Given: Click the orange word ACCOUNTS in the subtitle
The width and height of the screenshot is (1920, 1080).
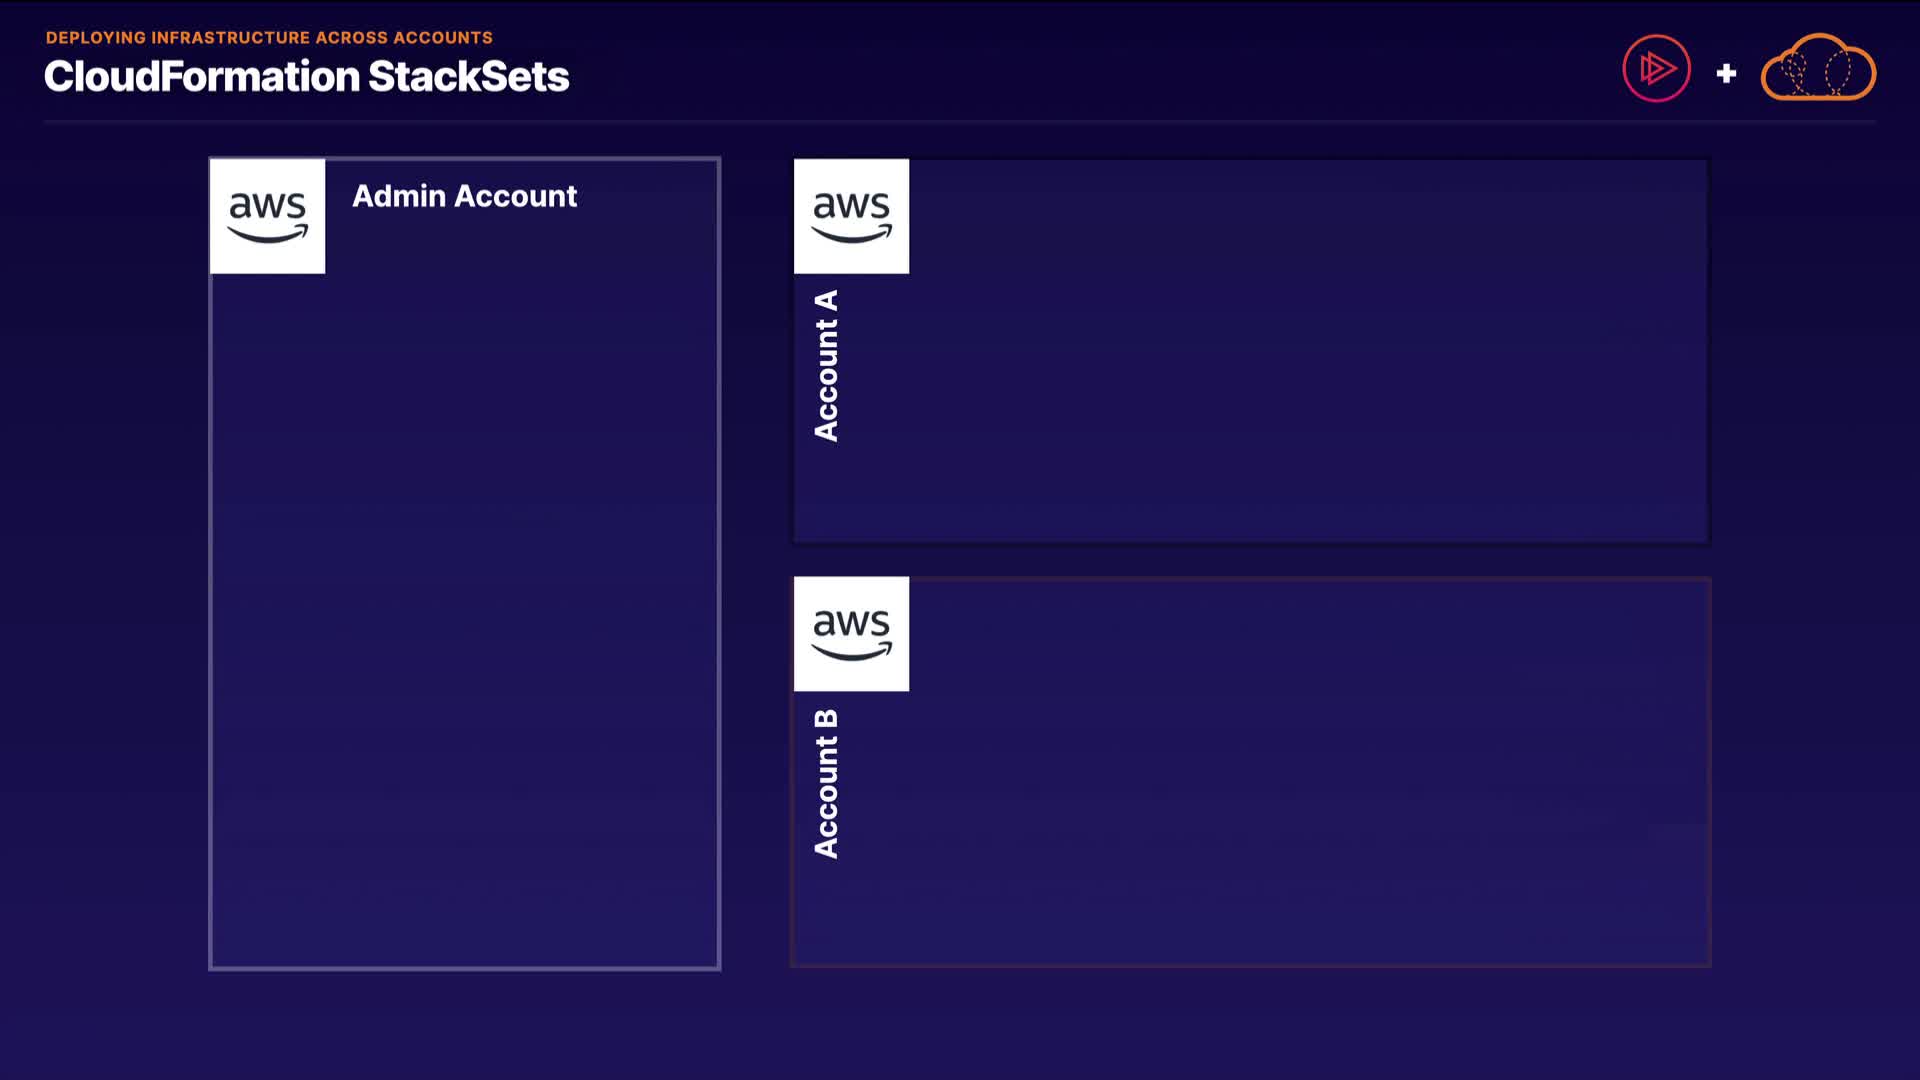Looking at the screenshot, I should [443, 38].
